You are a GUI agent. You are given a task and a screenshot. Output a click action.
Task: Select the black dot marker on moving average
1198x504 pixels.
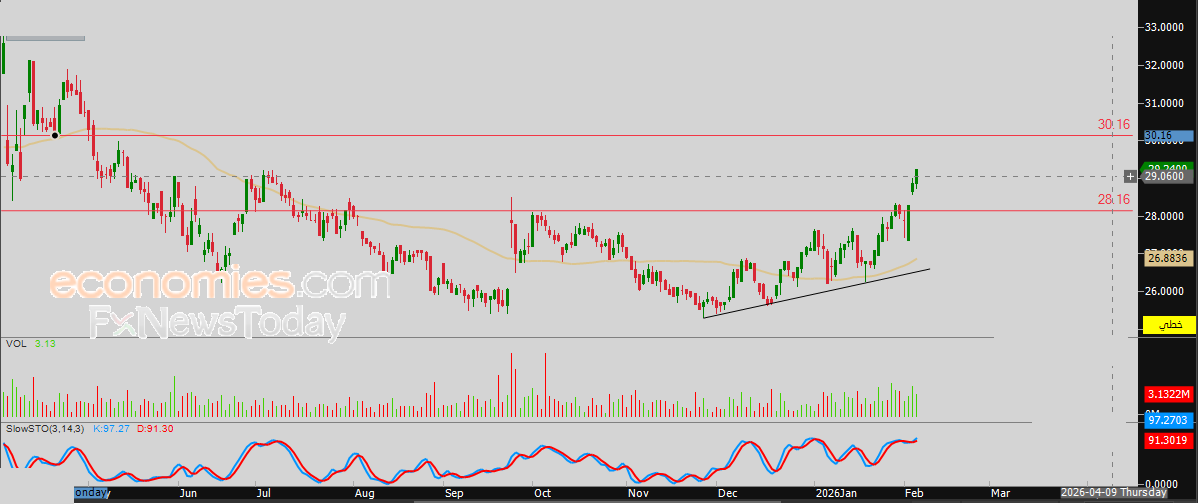coord(56,136)
